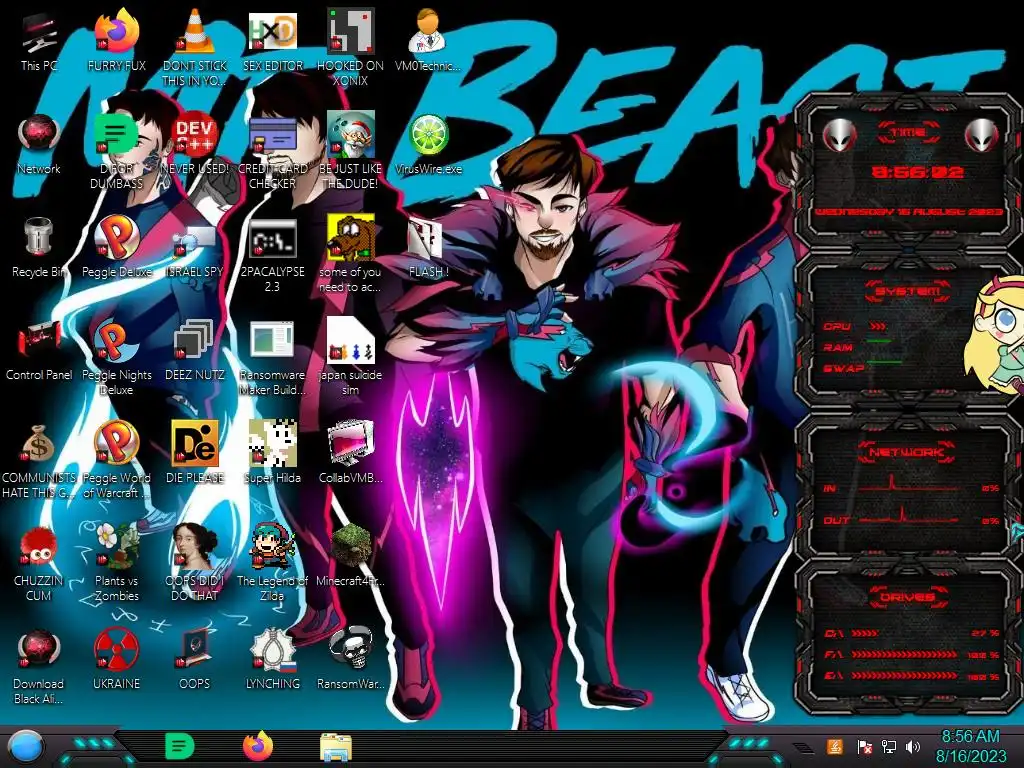Viewport: 1024px width, 768px height.
Task: Open the Action Center flag in the tray
Action: click(865, 747)
